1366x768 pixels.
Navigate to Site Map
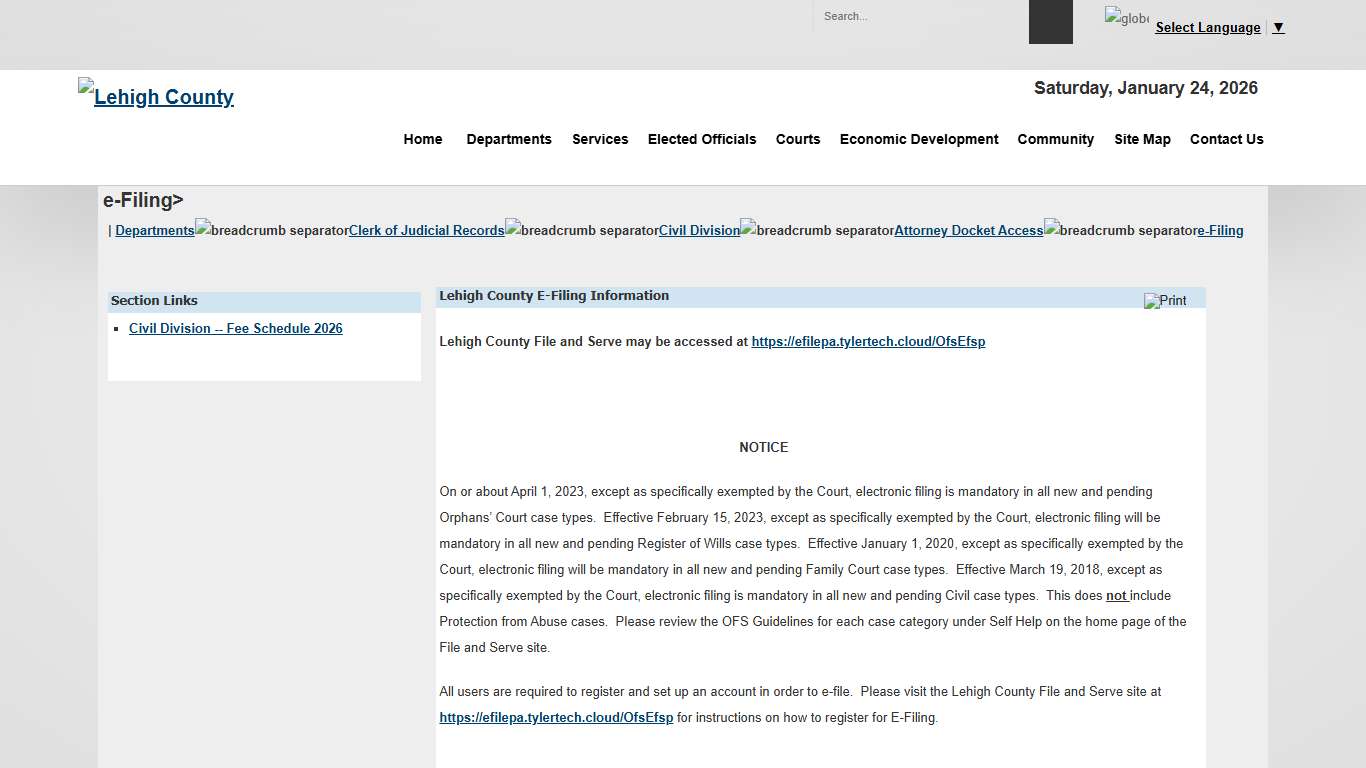click(1142, 139)
